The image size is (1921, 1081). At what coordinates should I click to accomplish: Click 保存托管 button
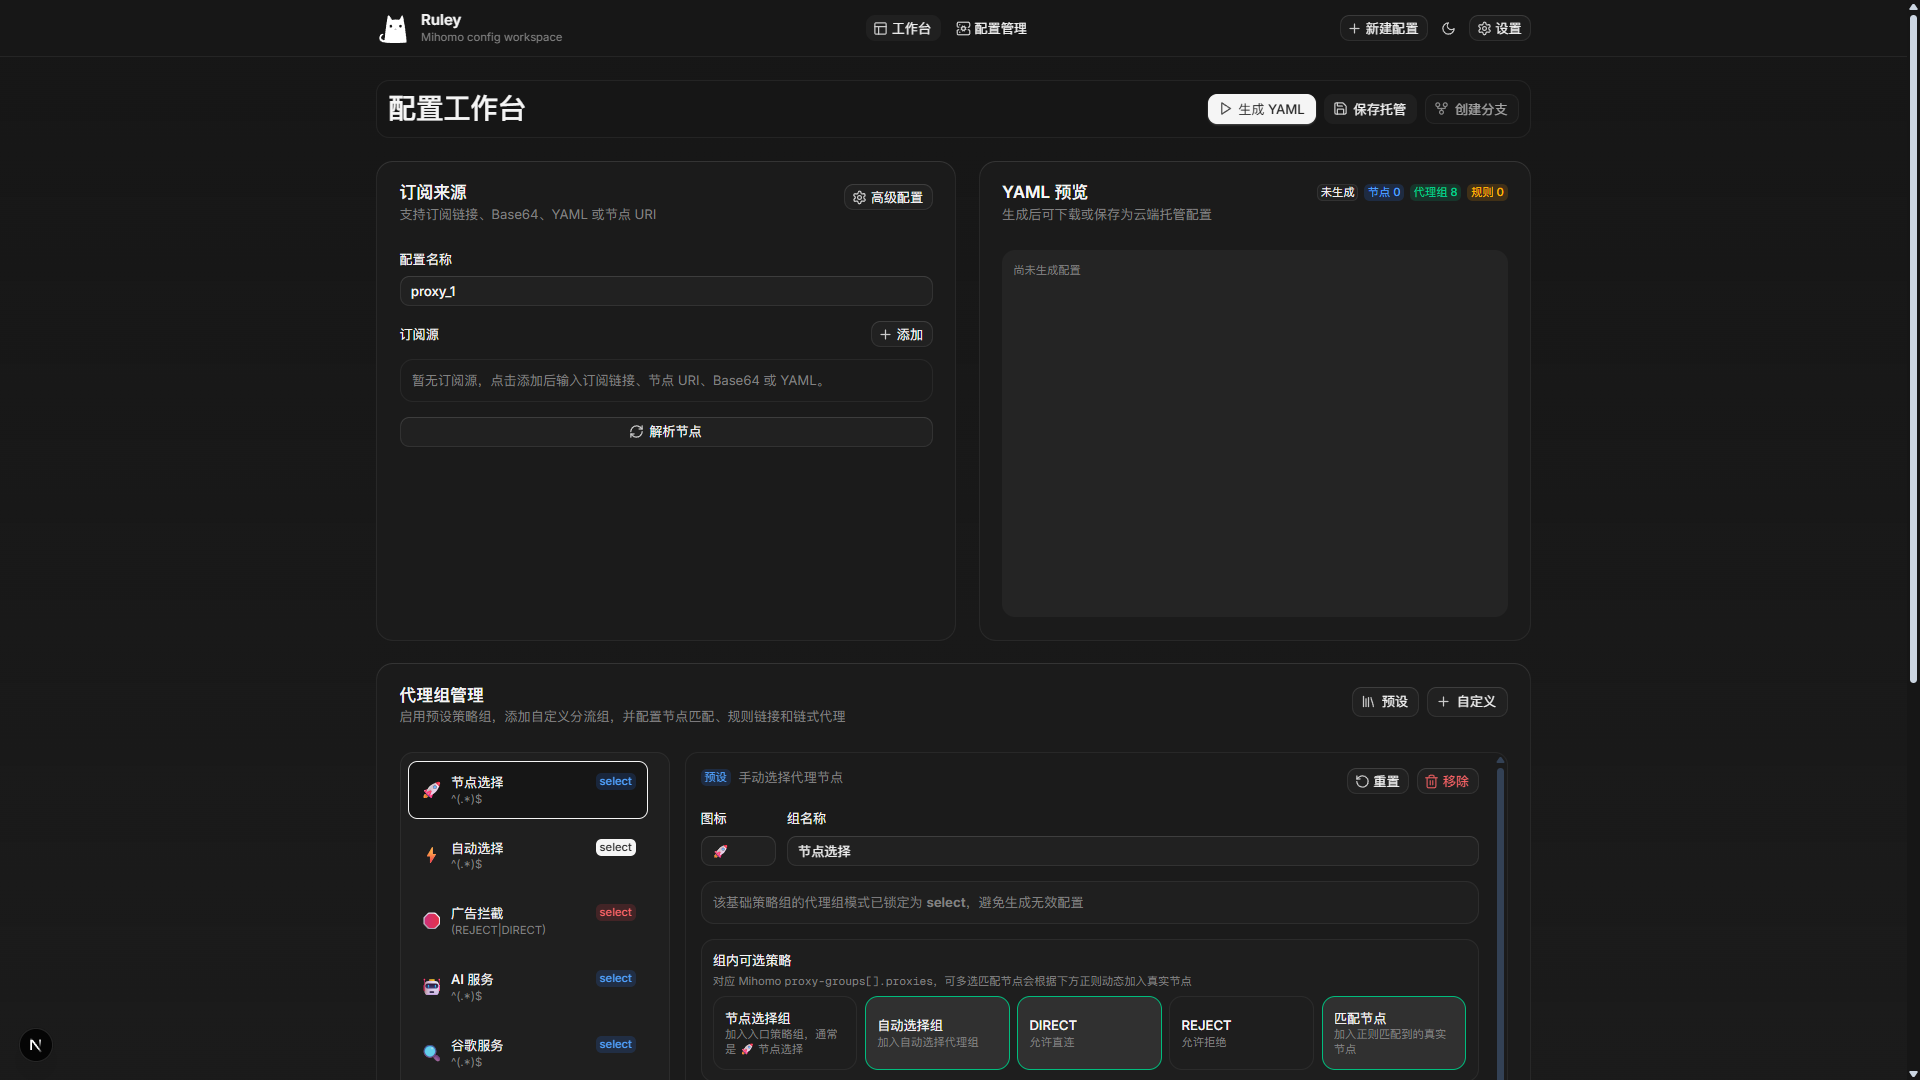pos(1369,109)
